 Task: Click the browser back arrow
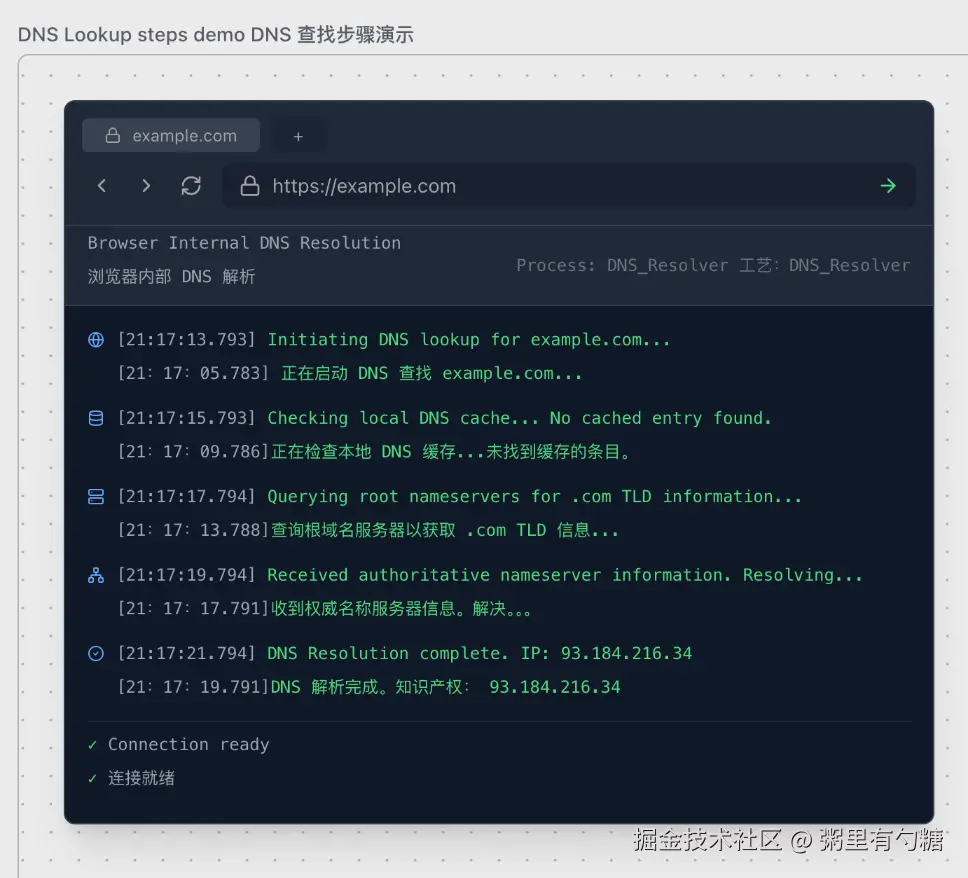102,186
